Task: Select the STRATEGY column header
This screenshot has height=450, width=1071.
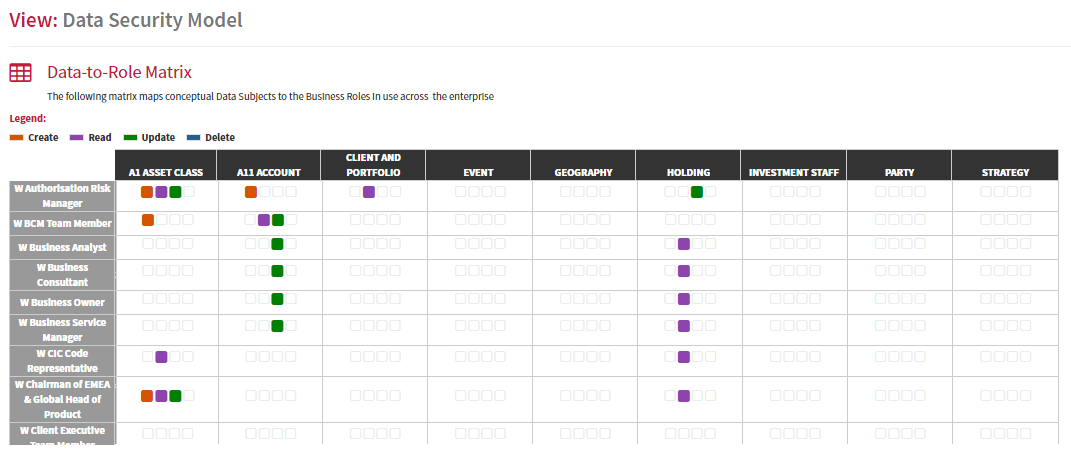Action: tap(1005, 165)
